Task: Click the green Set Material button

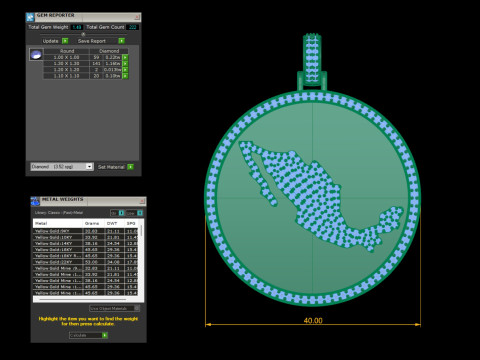Action: pyautogui.click(x=130, y=167)
